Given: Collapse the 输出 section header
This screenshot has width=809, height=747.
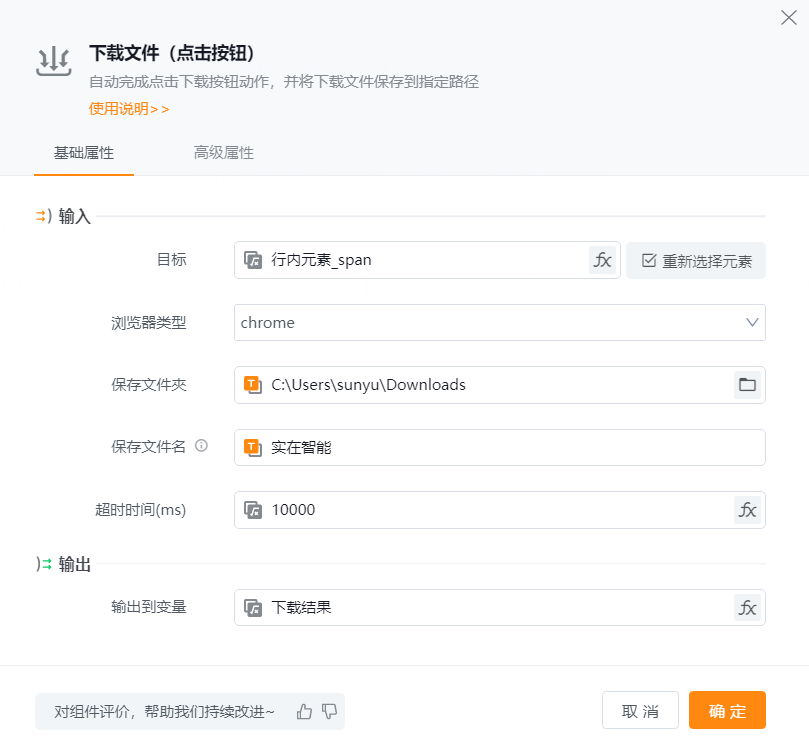Looking at the screenshot, I should (64, 565).
